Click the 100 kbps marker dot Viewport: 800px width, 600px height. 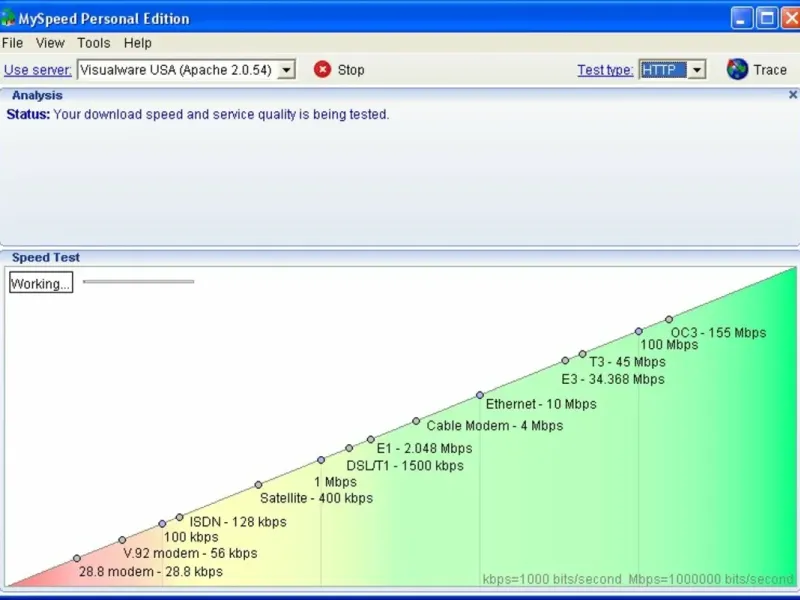(x=162, y=523)
